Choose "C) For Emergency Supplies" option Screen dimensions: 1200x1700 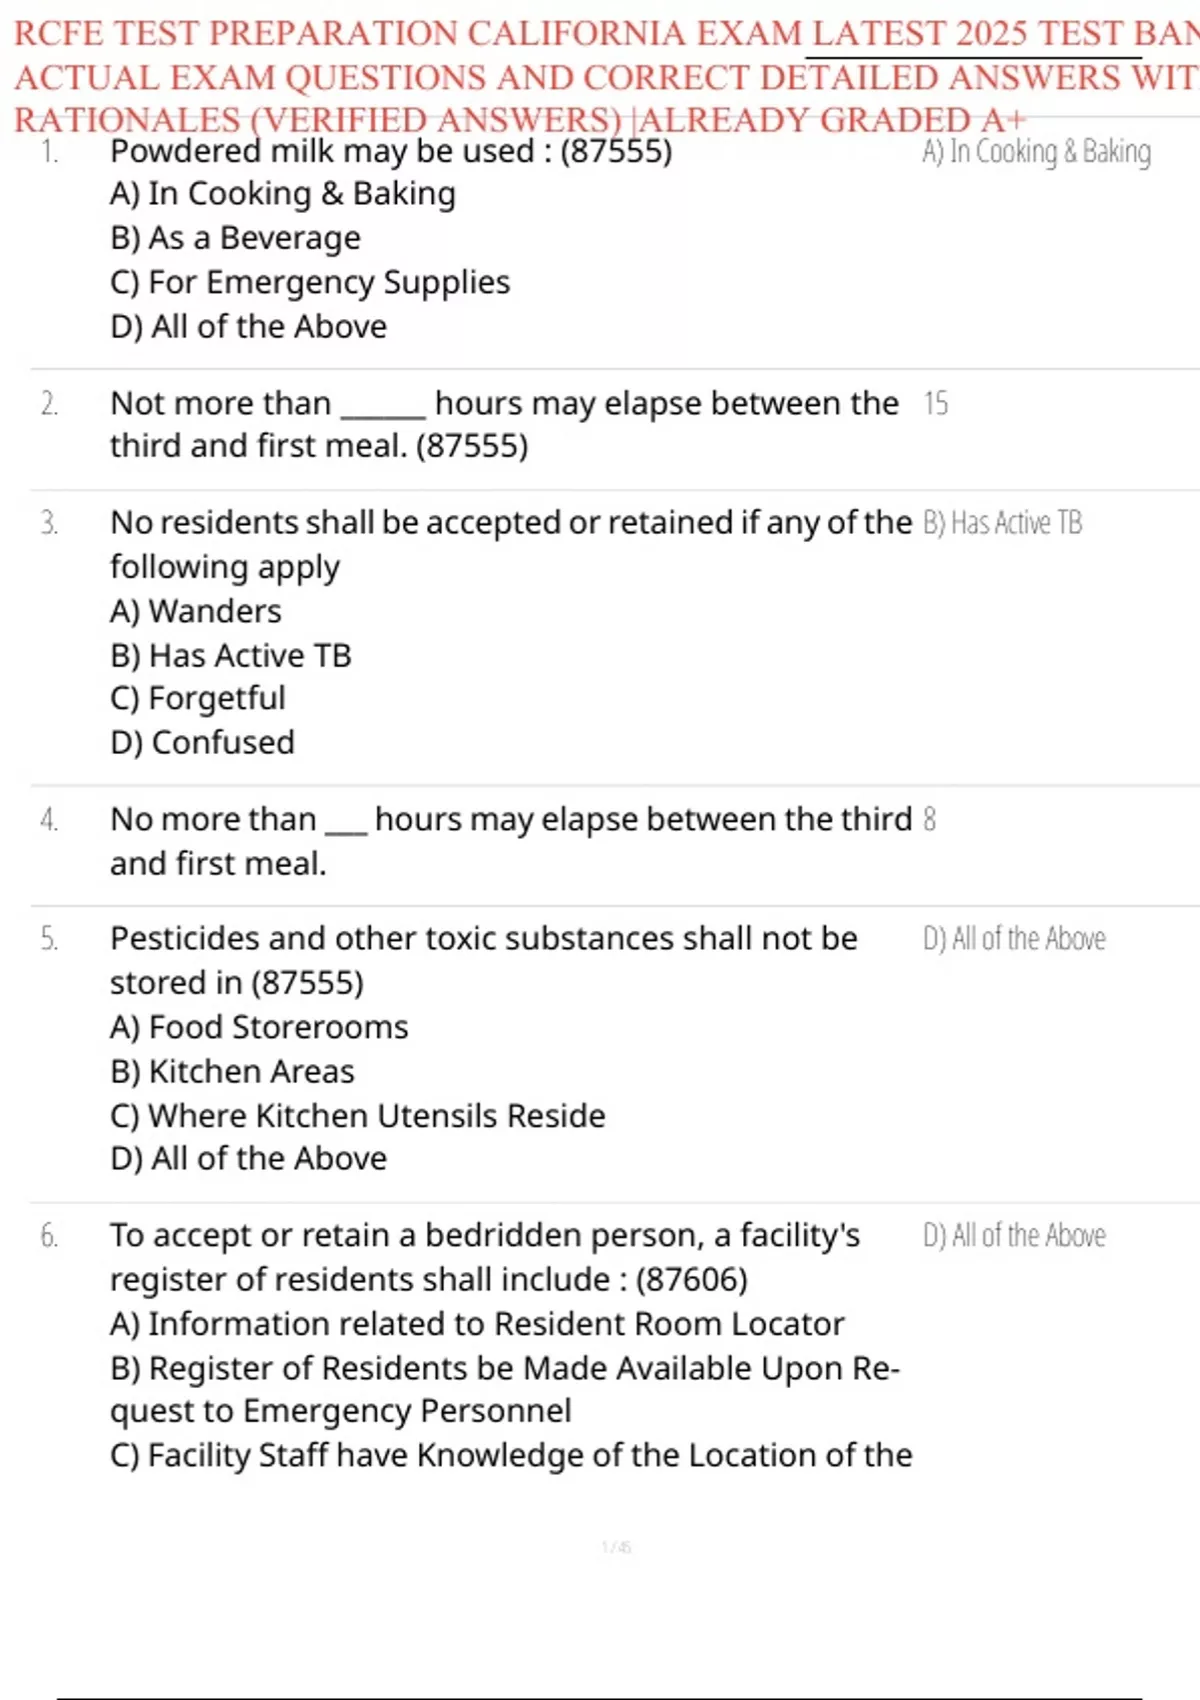[310, 282]
